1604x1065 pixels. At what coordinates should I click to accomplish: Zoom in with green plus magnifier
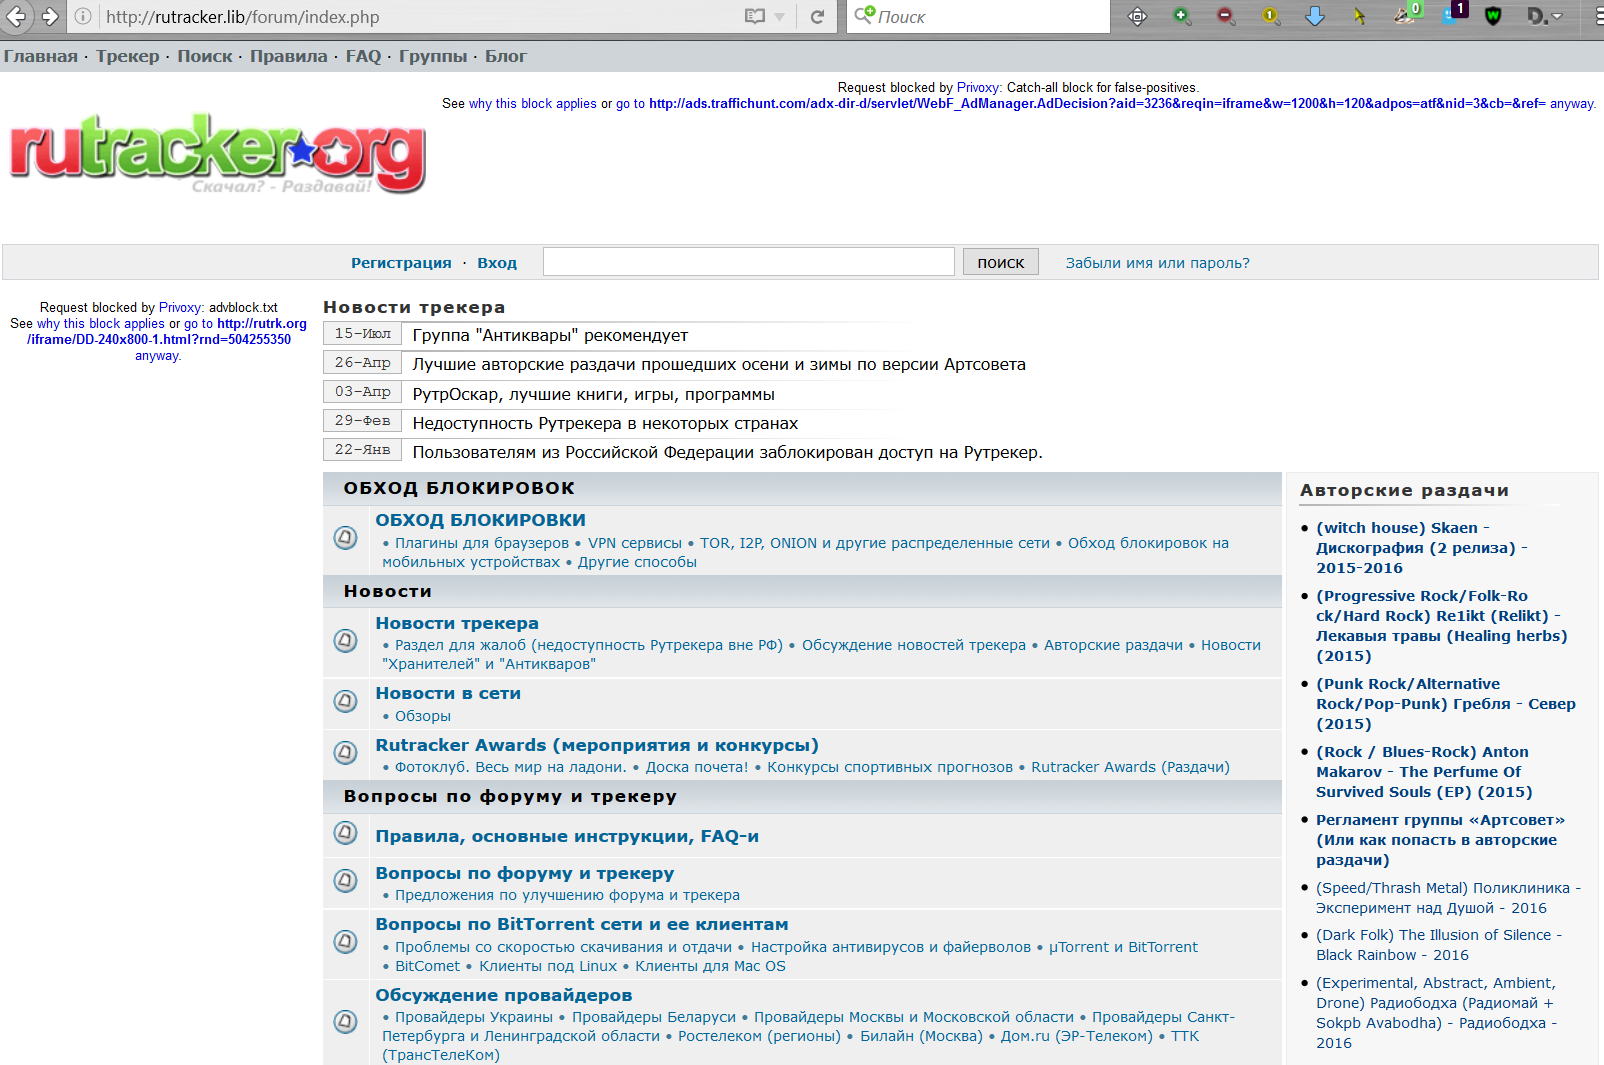point(1182,16)
